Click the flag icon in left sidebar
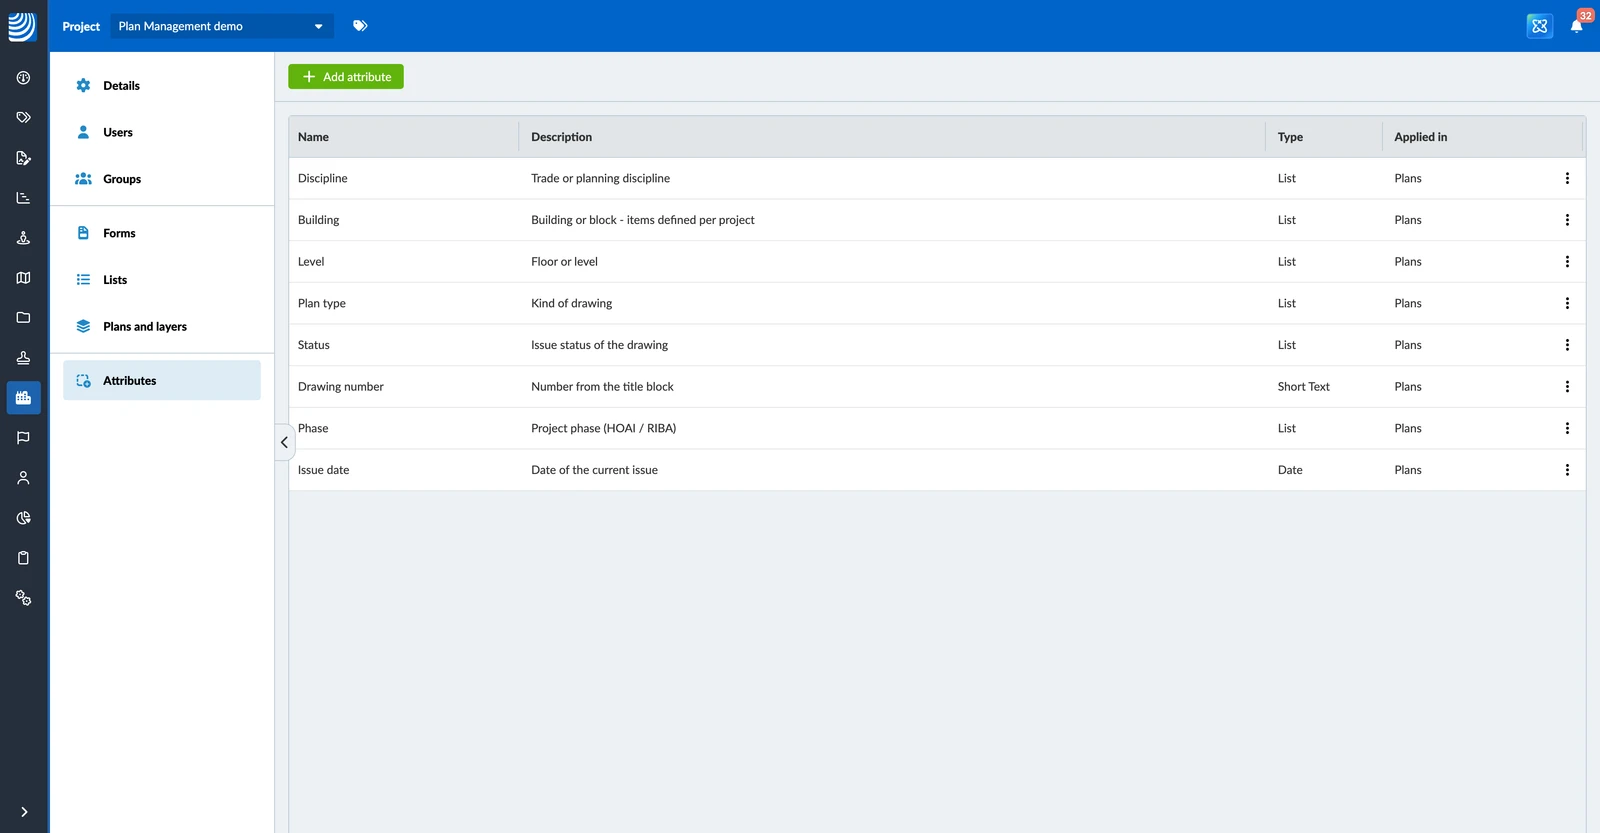The height and width of the screenshot is (833, 1600). pyautogui.click(x=23, y=438)
